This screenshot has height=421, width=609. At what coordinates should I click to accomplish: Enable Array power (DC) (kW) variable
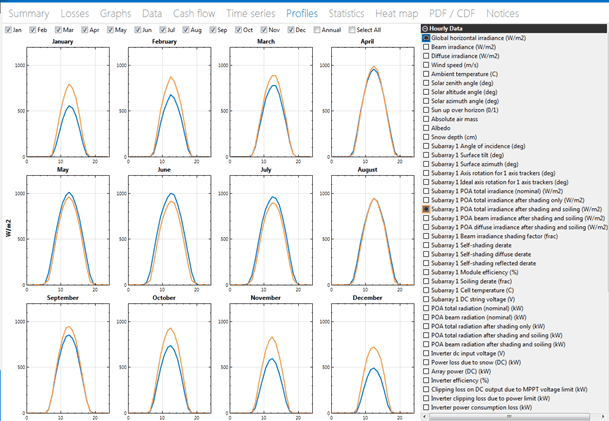[x=426, y=371]
